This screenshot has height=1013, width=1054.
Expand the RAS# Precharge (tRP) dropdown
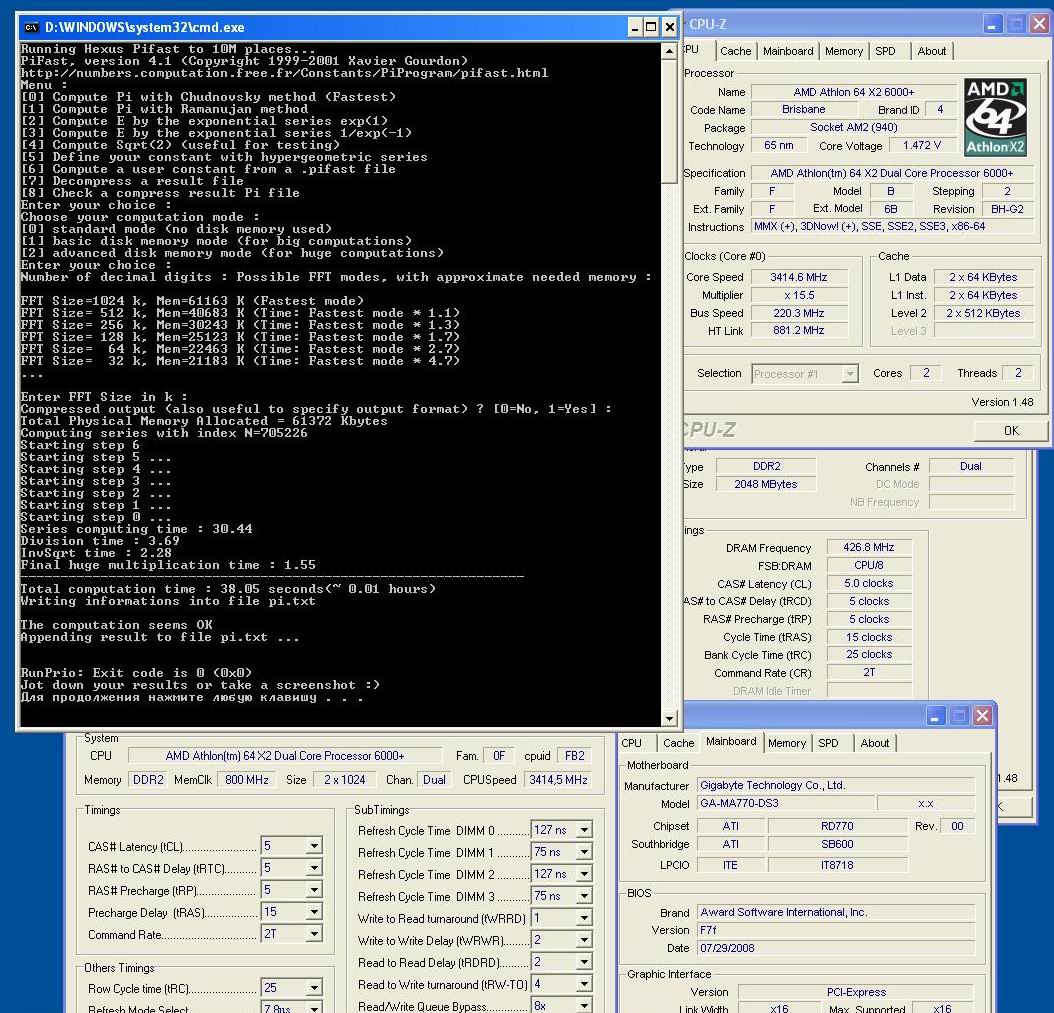pyautogui.click(x=314, y=890)
